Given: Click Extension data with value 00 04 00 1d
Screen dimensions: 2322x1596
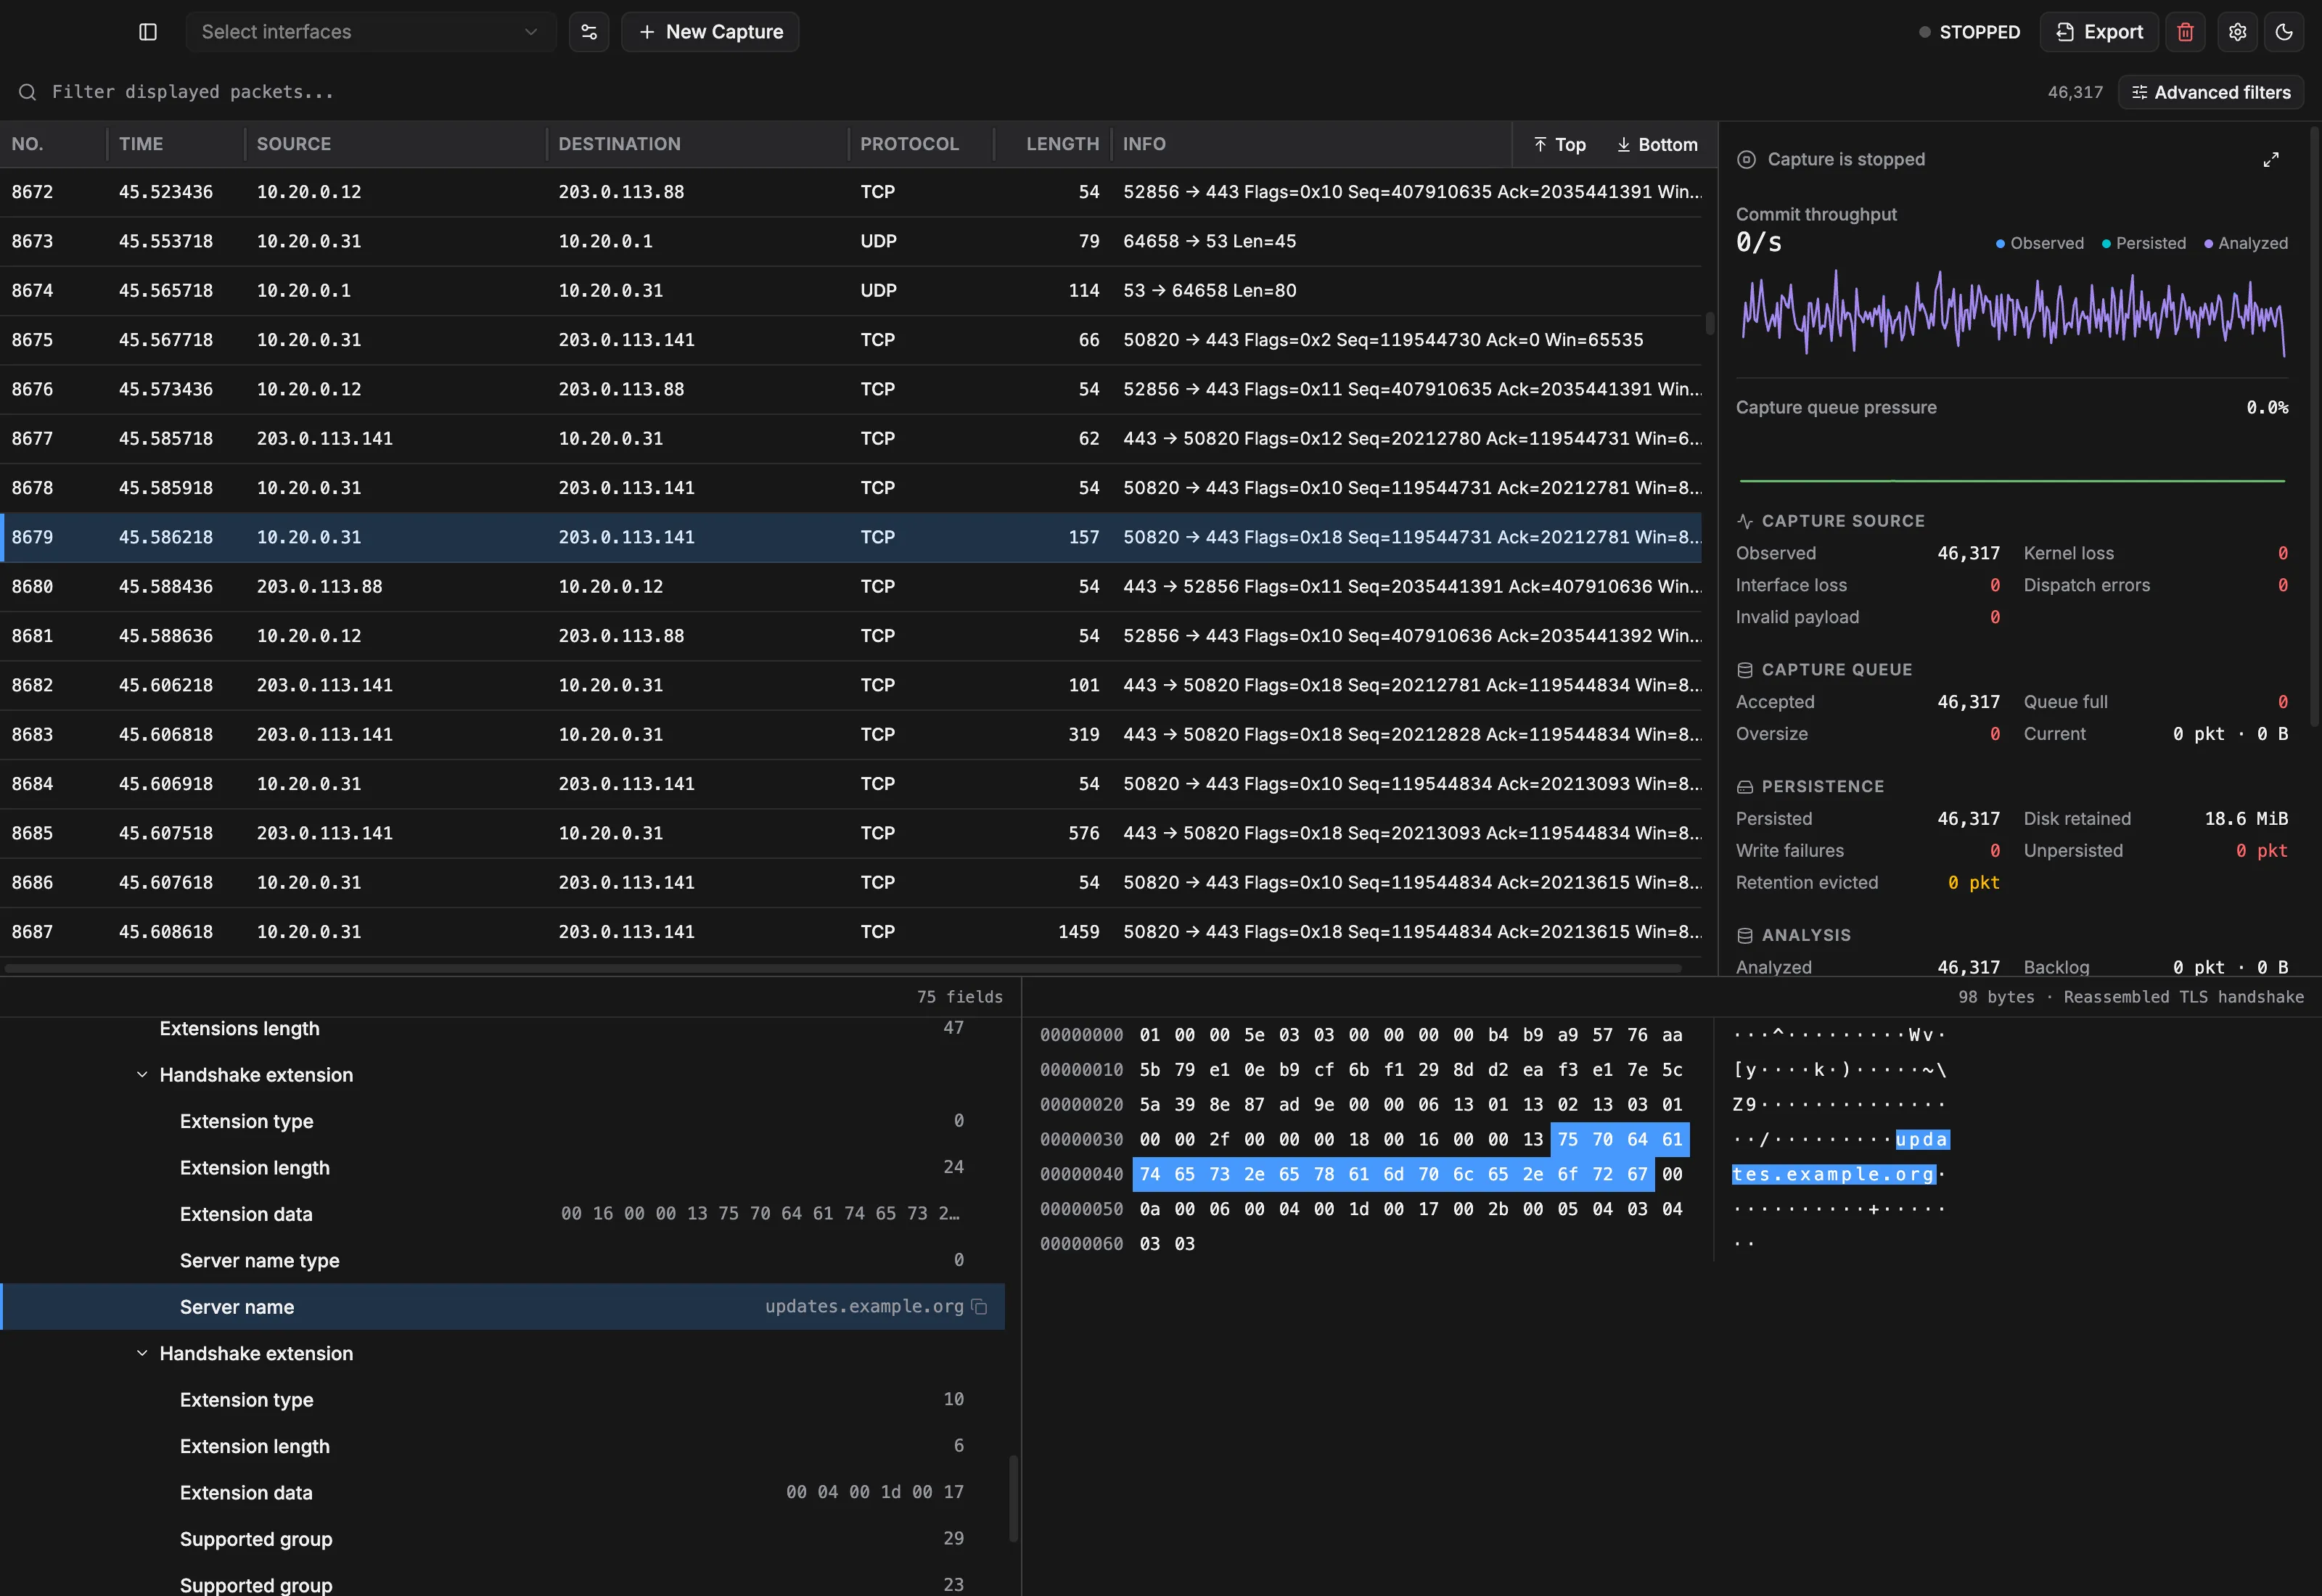Looking at the screenshot, I should click(502, 1492).
